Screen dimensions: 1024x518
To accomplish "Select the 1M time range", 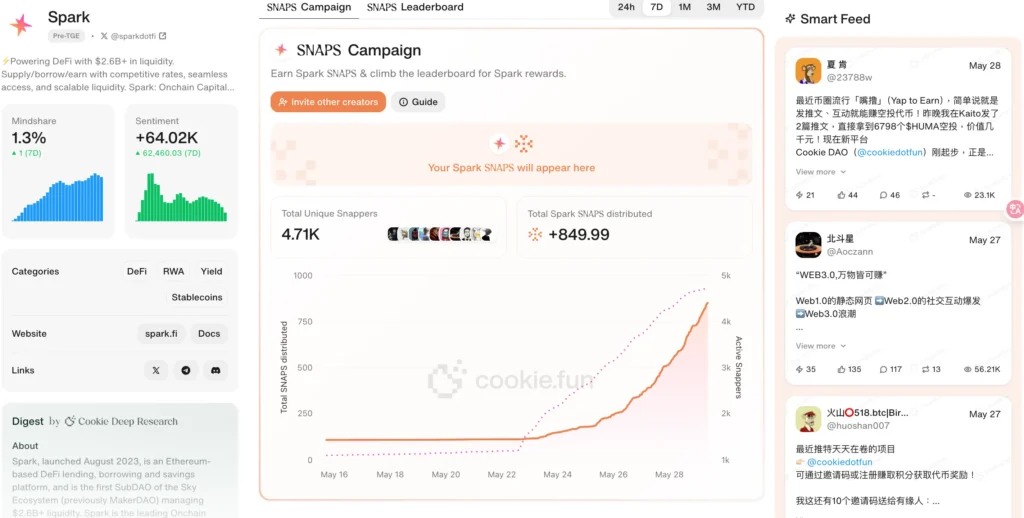I will [x=684, y=7].
